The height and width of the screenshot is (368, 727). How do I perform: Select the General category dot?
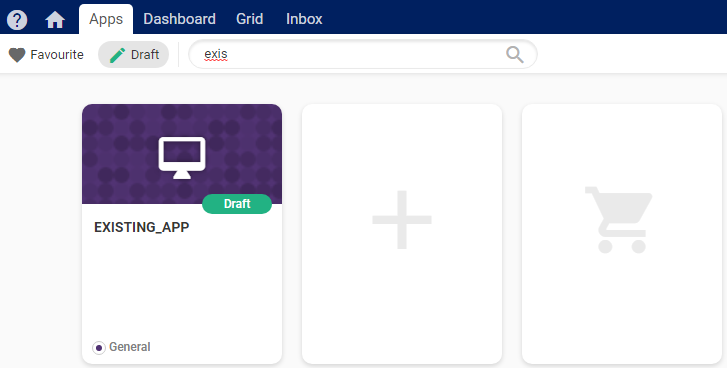(x=99, y=348)
